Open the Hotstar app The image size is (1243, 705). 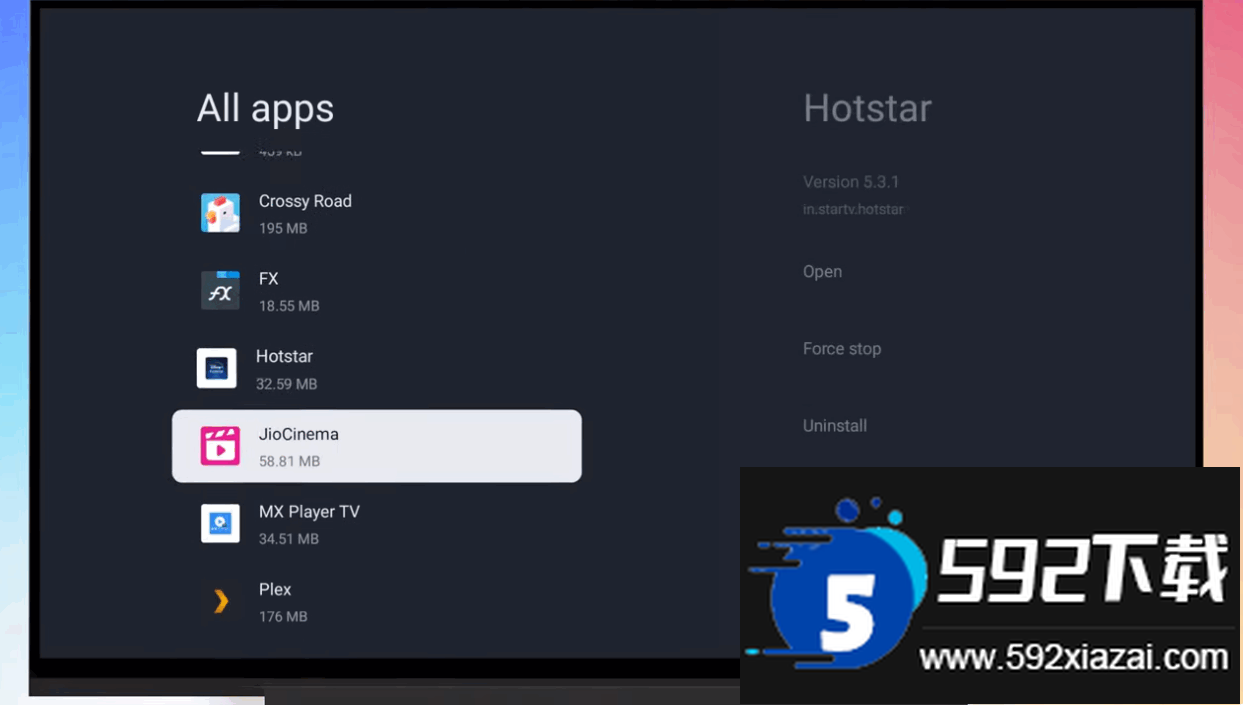[x=822, y=271]
